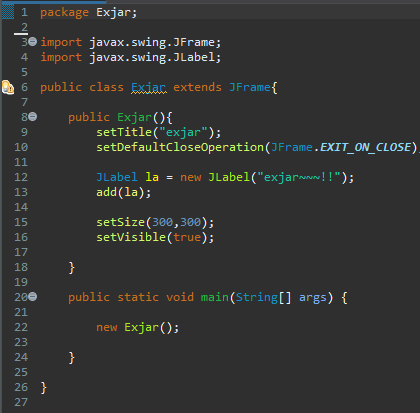Image resolution: width=420 pixels, height=413 pixels.
Task: Click setDefaultCloseOperation on line 10
Action: coord(180,147)
